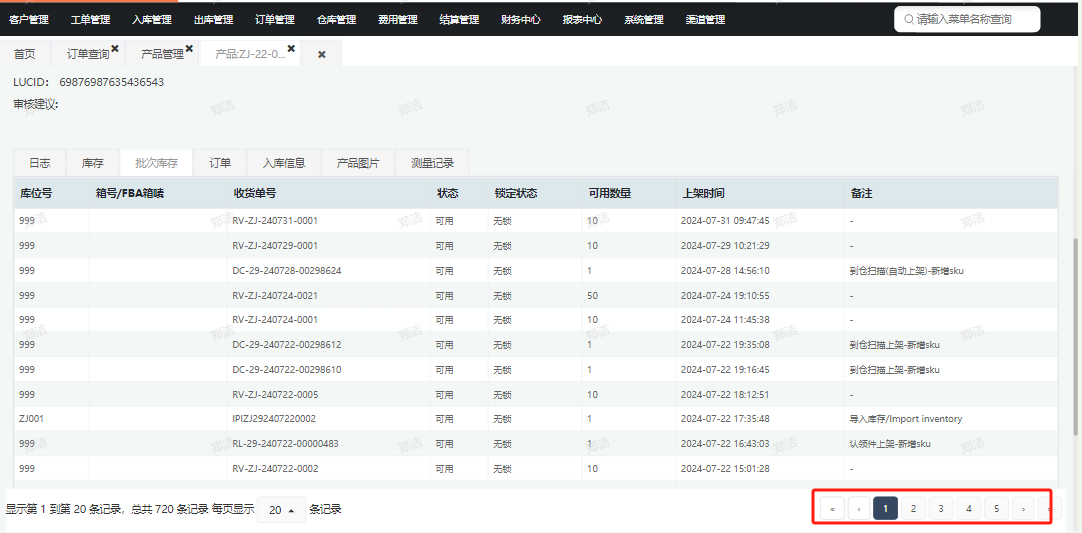
Task: Switch to the 订单查询 tab
Action: pos(88,55)
